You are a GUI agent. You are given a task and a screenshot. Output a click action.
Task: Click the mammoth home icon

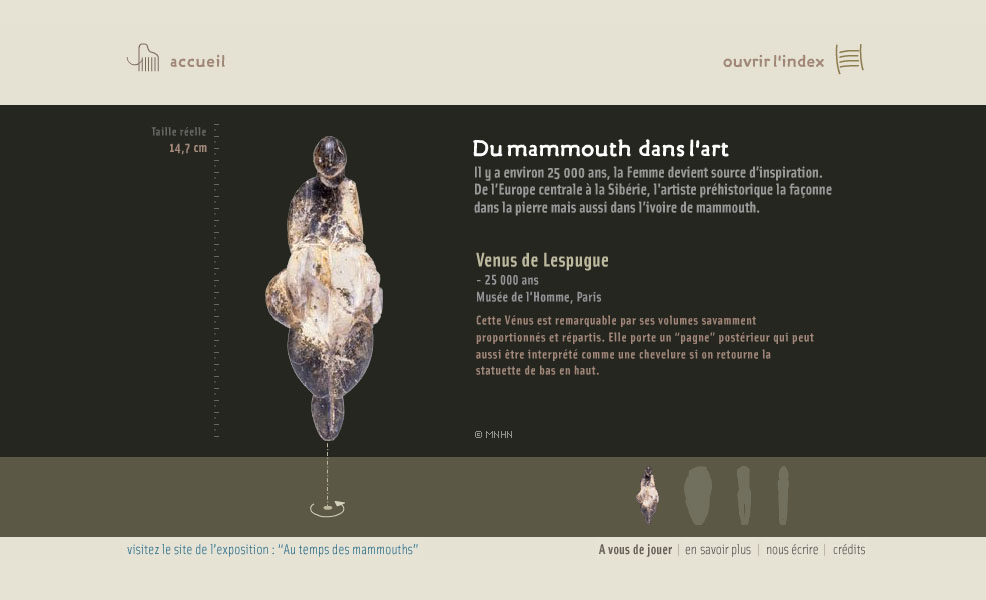143,58
